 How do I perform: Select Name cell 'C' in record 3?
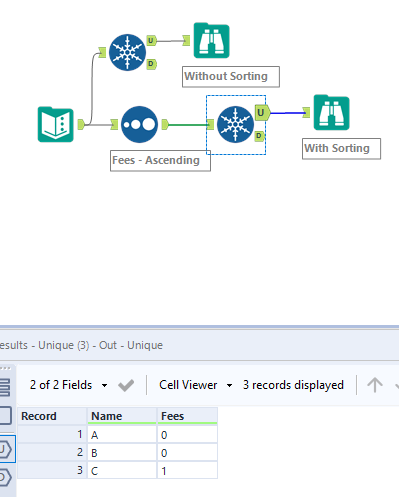click(x=122, y=471)
